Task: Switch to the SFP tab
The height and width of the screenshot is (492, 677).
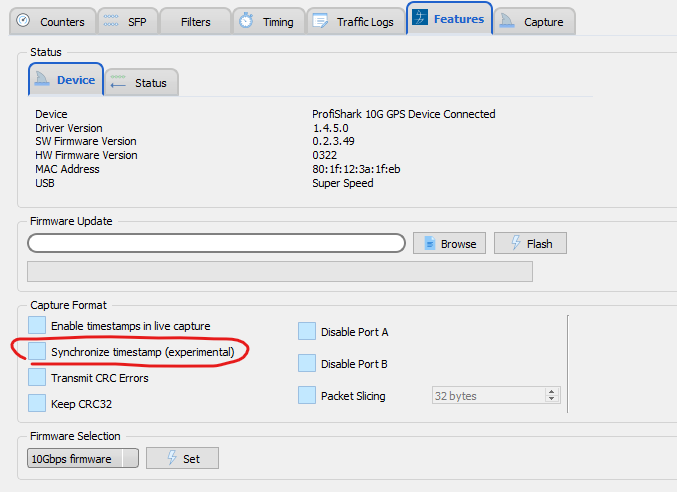Action: [x=124, y=21]
